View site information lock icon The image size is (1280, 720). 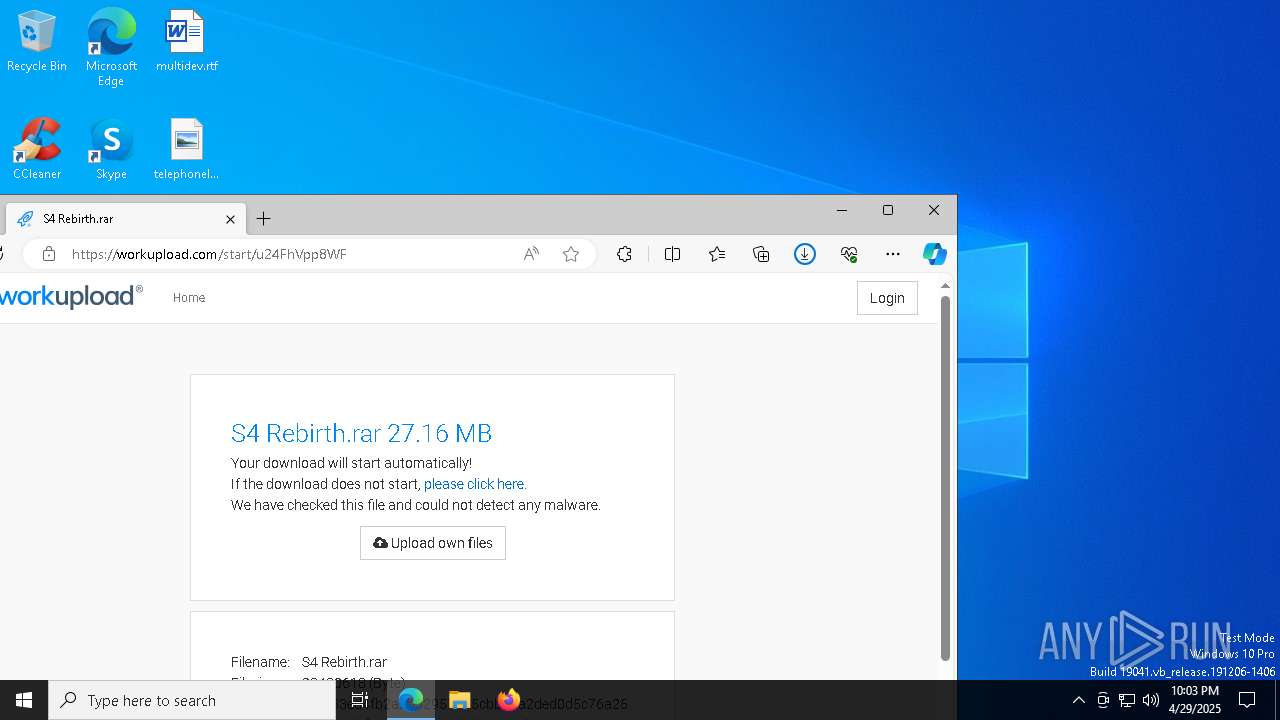(48, 254)
